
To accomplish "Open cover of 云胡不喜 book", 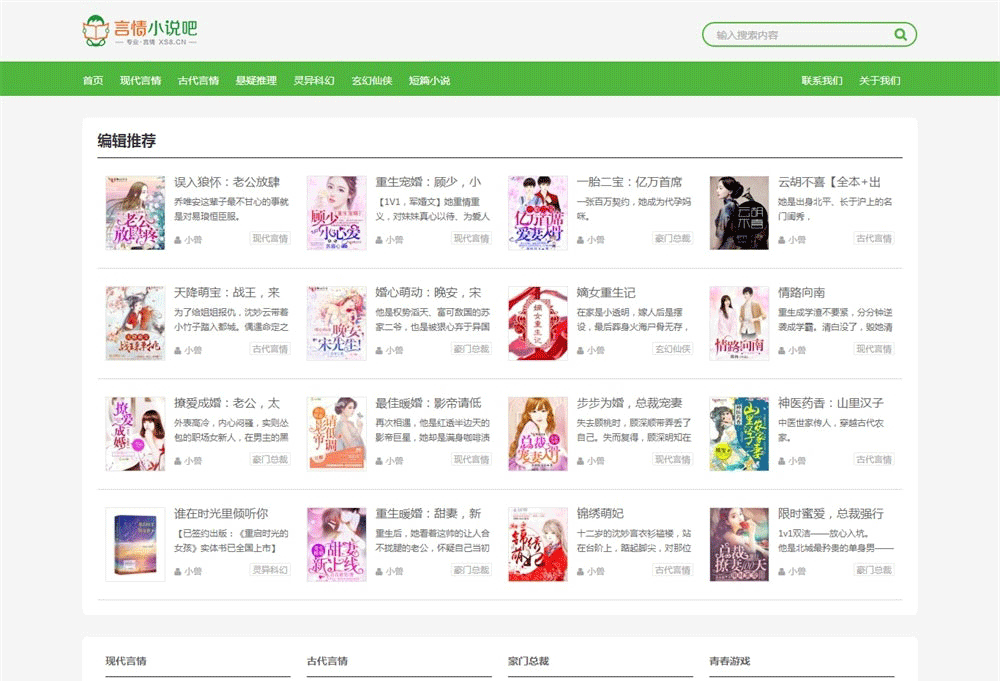I will (x=739, y=212).
